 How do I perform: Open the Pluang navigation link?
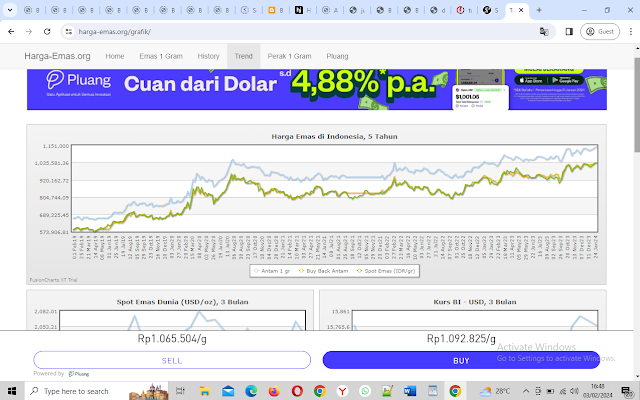click(x=337, y=56)
